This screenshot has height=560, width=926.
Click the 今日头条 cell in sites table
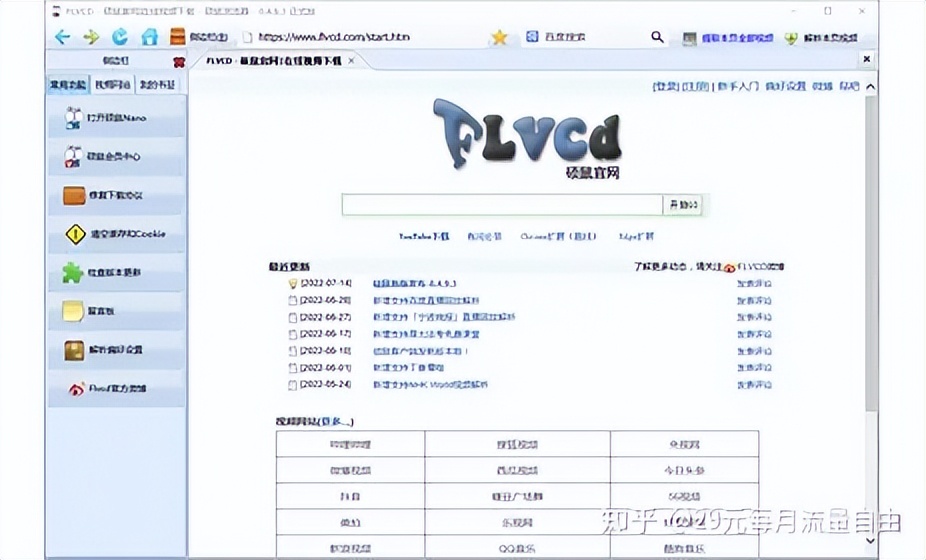click(684, 471)
